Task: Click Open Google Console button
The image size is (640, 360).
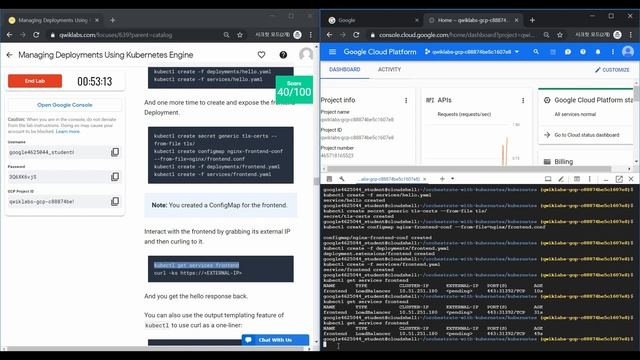Action: click(64, 105)
